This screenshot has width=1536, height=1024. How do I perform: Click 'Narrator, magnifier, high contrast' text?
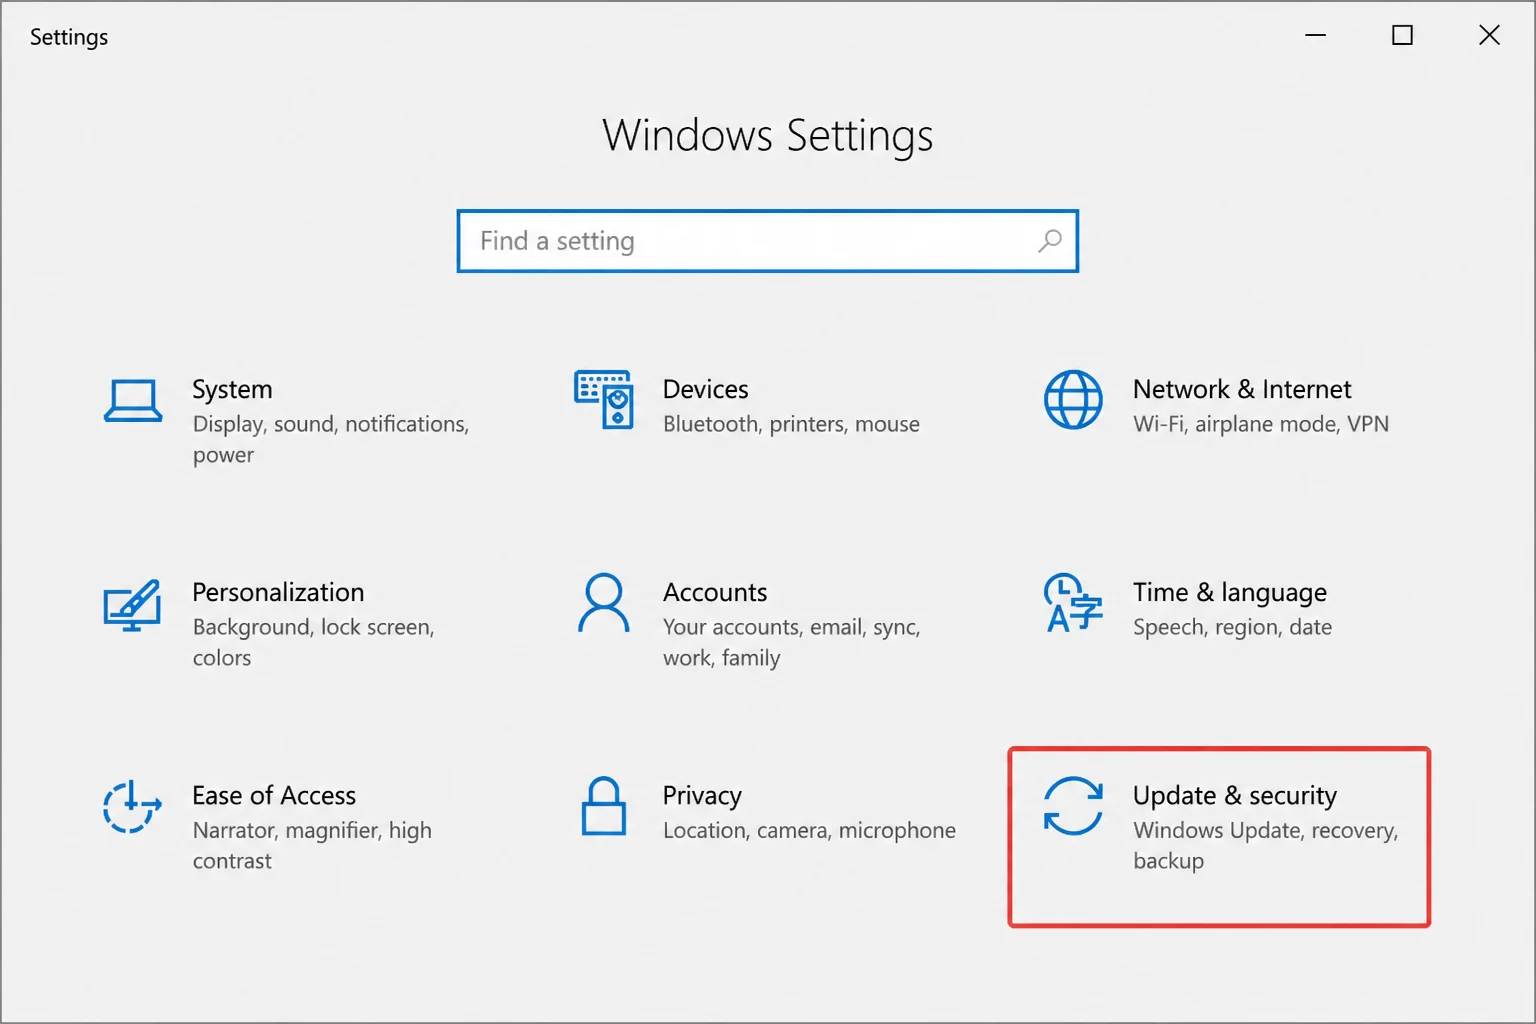(312, 845)
